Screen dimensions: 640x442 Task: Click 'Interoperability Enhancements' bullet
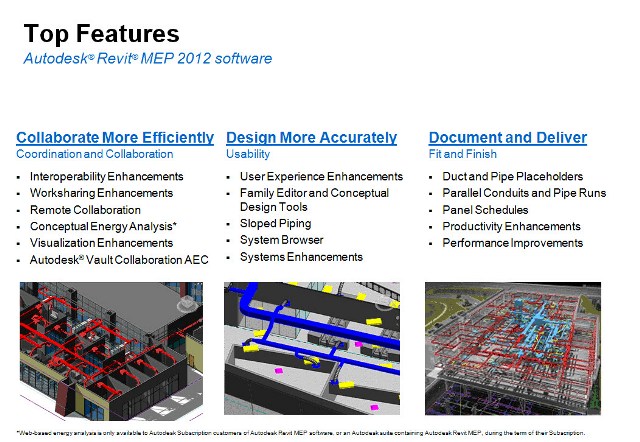(107, 176)
